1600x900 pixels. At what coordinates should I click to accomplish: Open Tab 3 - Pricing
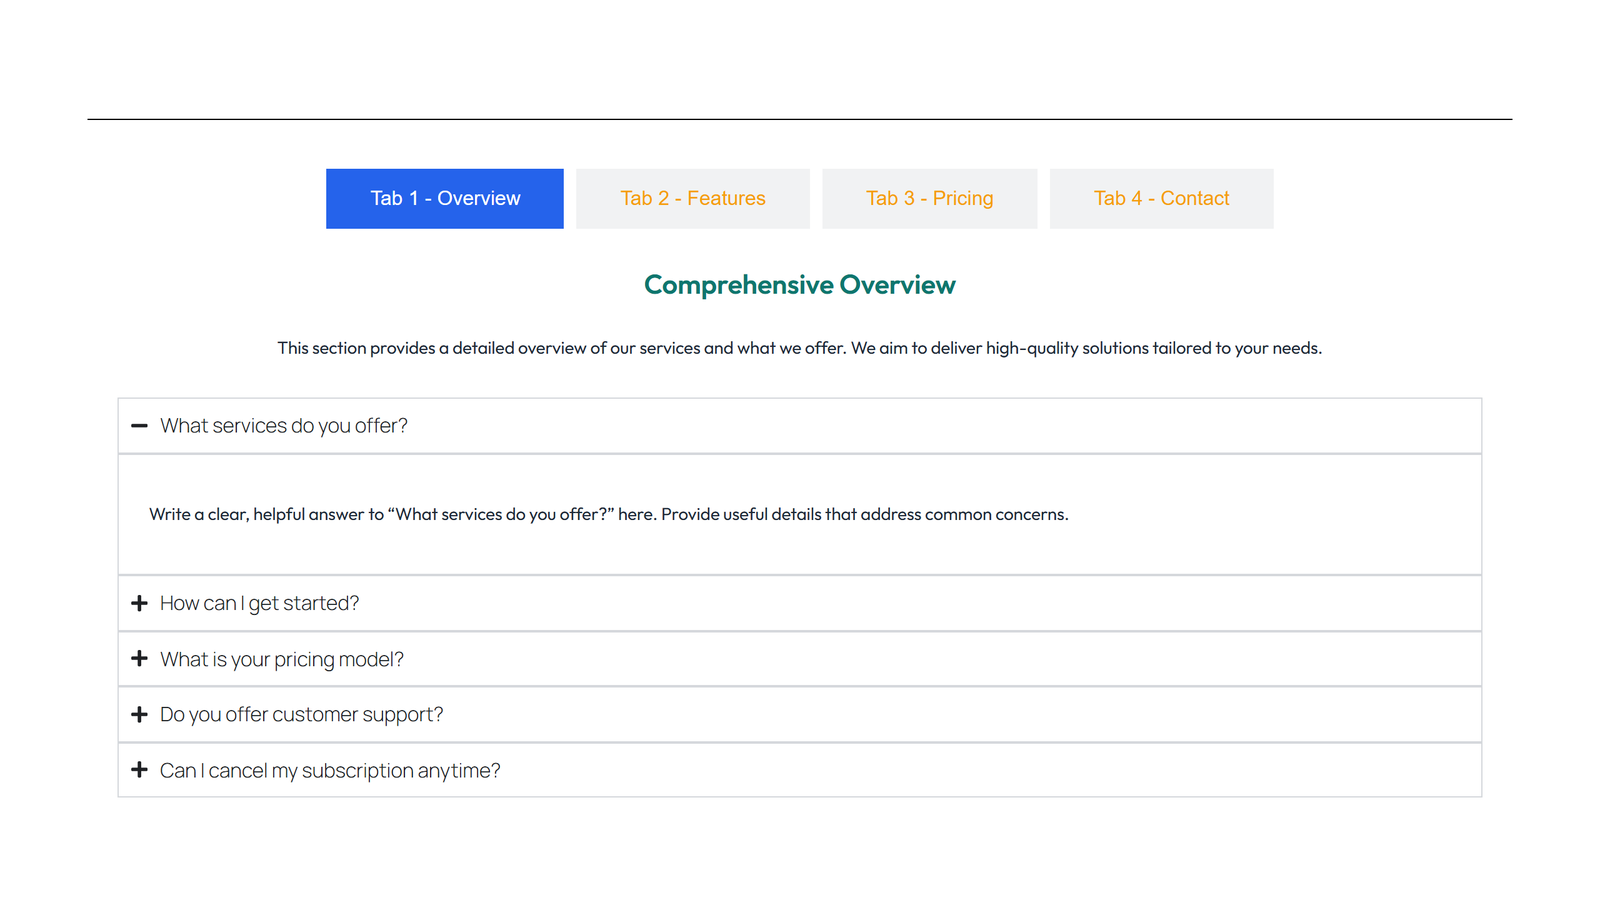pyautogui.click(x=929, y=198)
